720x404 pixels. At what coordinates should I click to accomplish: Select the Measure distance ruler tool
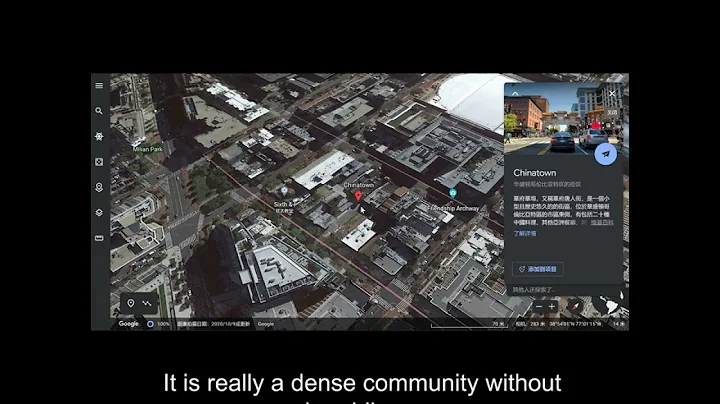coord(99,238)
